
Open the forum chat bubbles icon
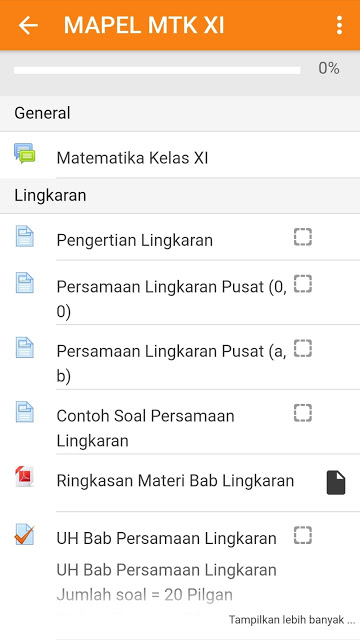pos(24,153)
